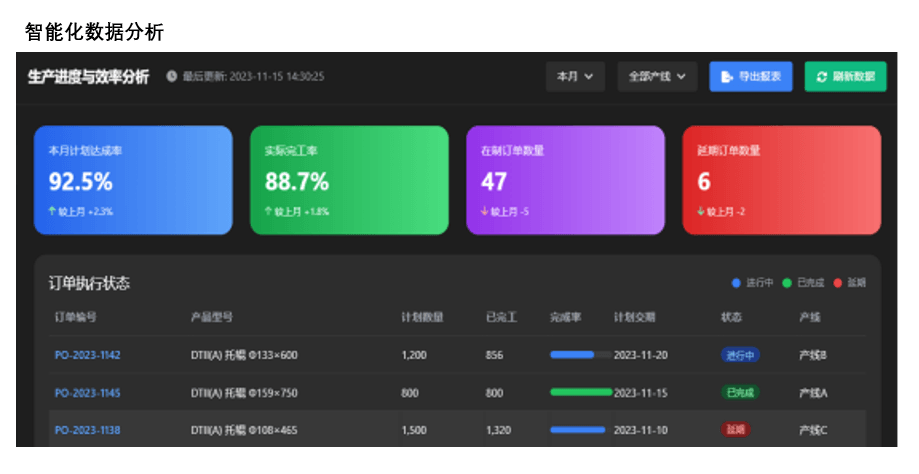Viewport: 919px width, 474px height.
Task: Click the down arrow in 延期订单数量 card
Action: tap(701, 212)
